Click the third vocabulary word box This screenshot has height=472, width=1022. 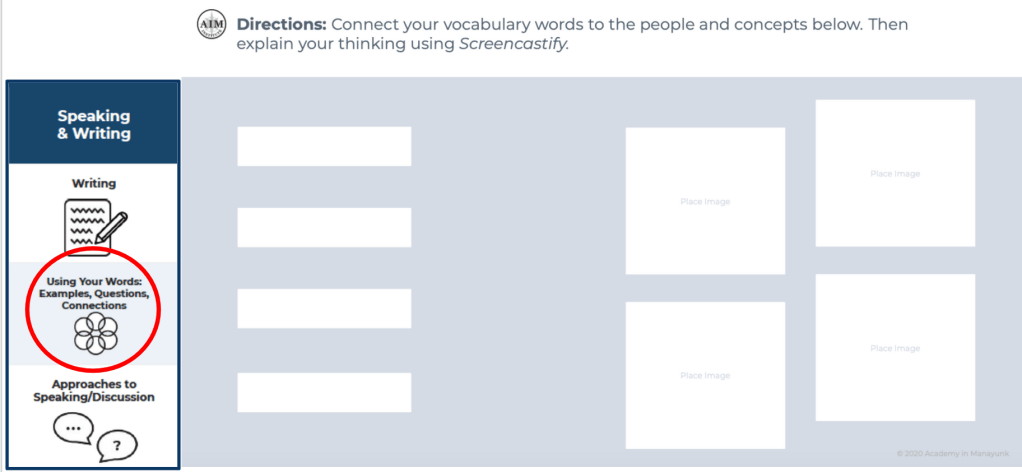click(324, 308)
